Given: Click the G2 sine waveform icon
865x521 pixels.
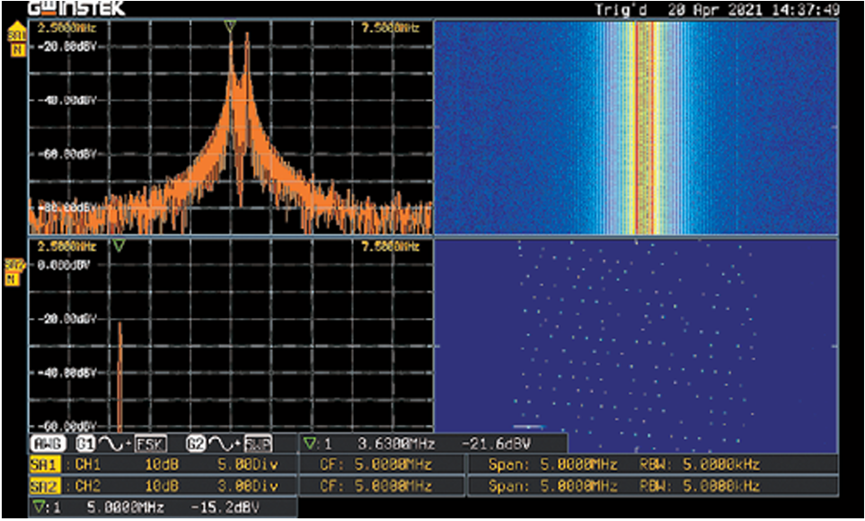Looking at the screenshot, I should [x=221, y=444].
